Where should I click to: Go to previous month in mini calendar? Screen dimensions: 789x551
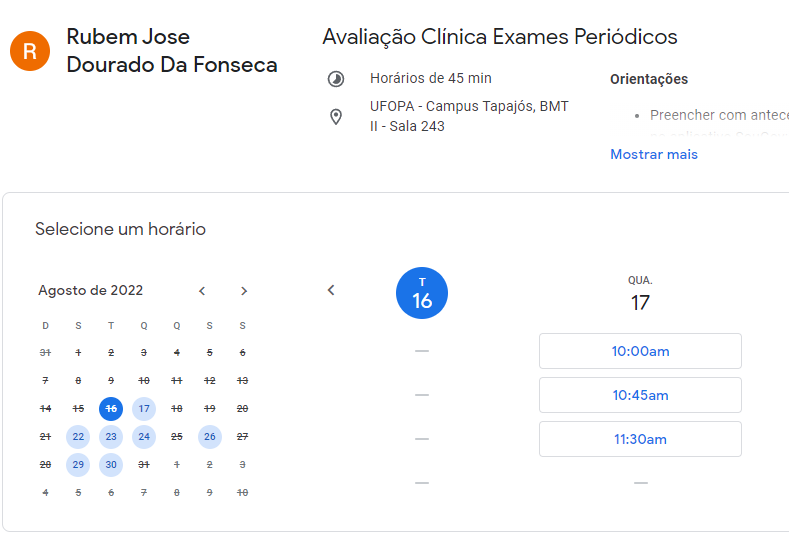coord(202,291)
